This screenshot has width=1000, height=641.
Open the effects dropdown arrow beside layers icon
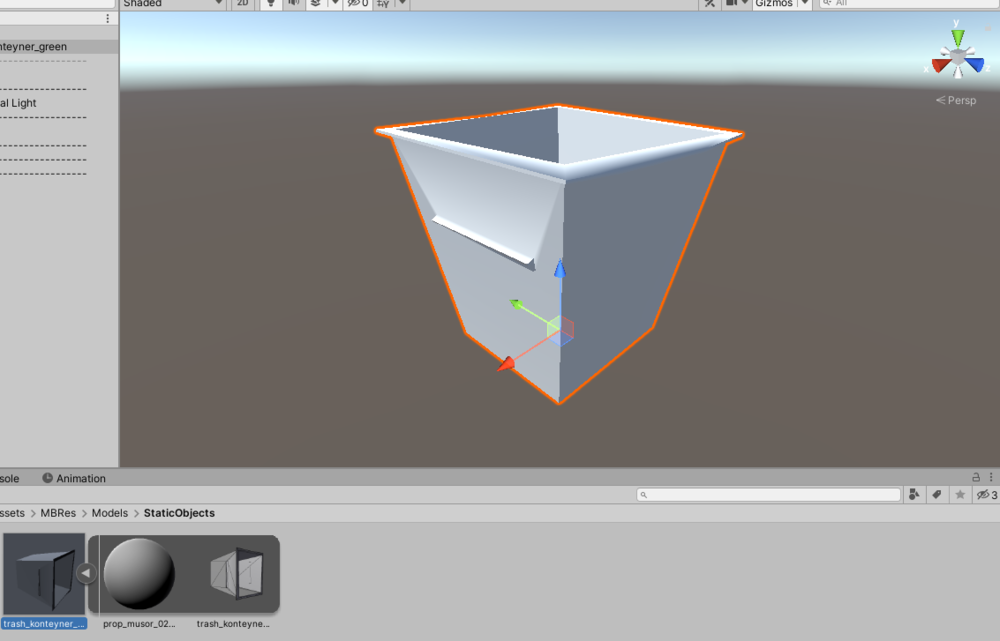click(x=335, y=3)
